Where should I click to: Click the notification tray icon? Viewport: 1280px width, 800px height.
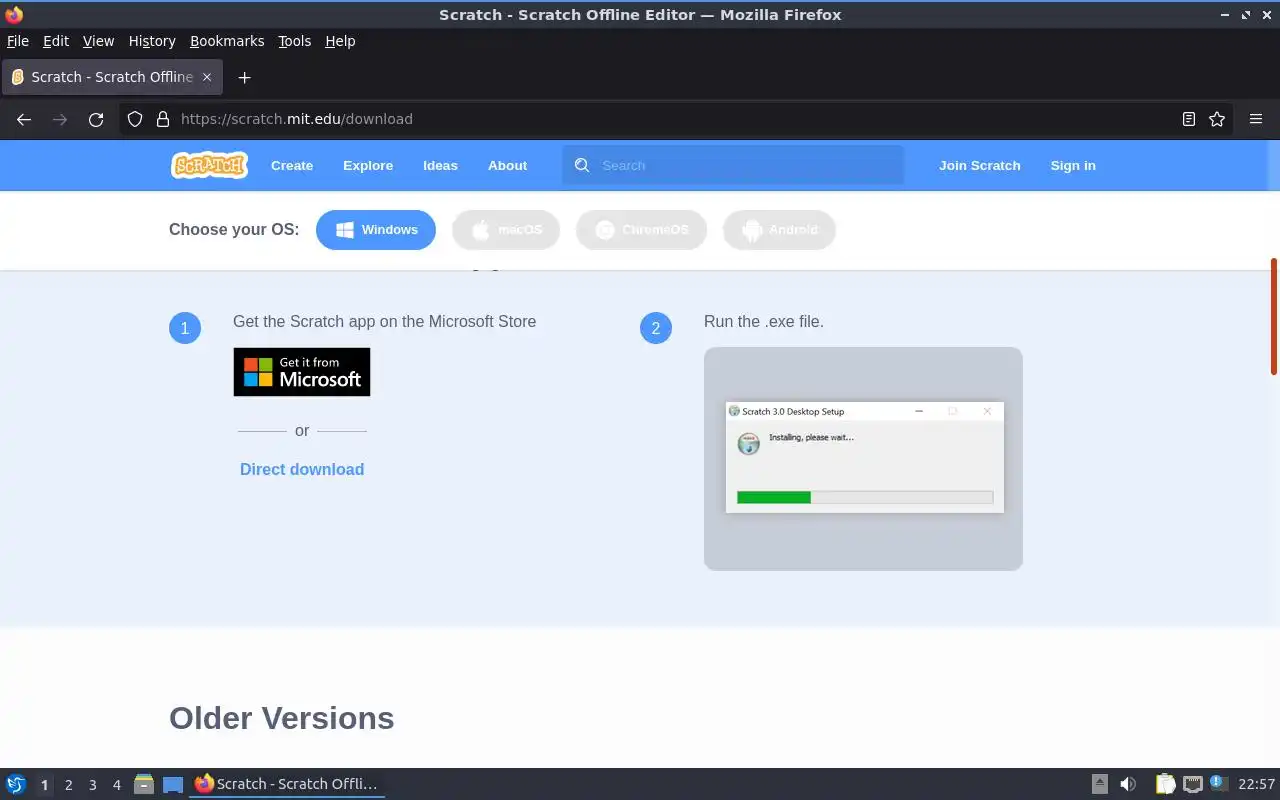pyautogui.click(x=1218, y=783)
